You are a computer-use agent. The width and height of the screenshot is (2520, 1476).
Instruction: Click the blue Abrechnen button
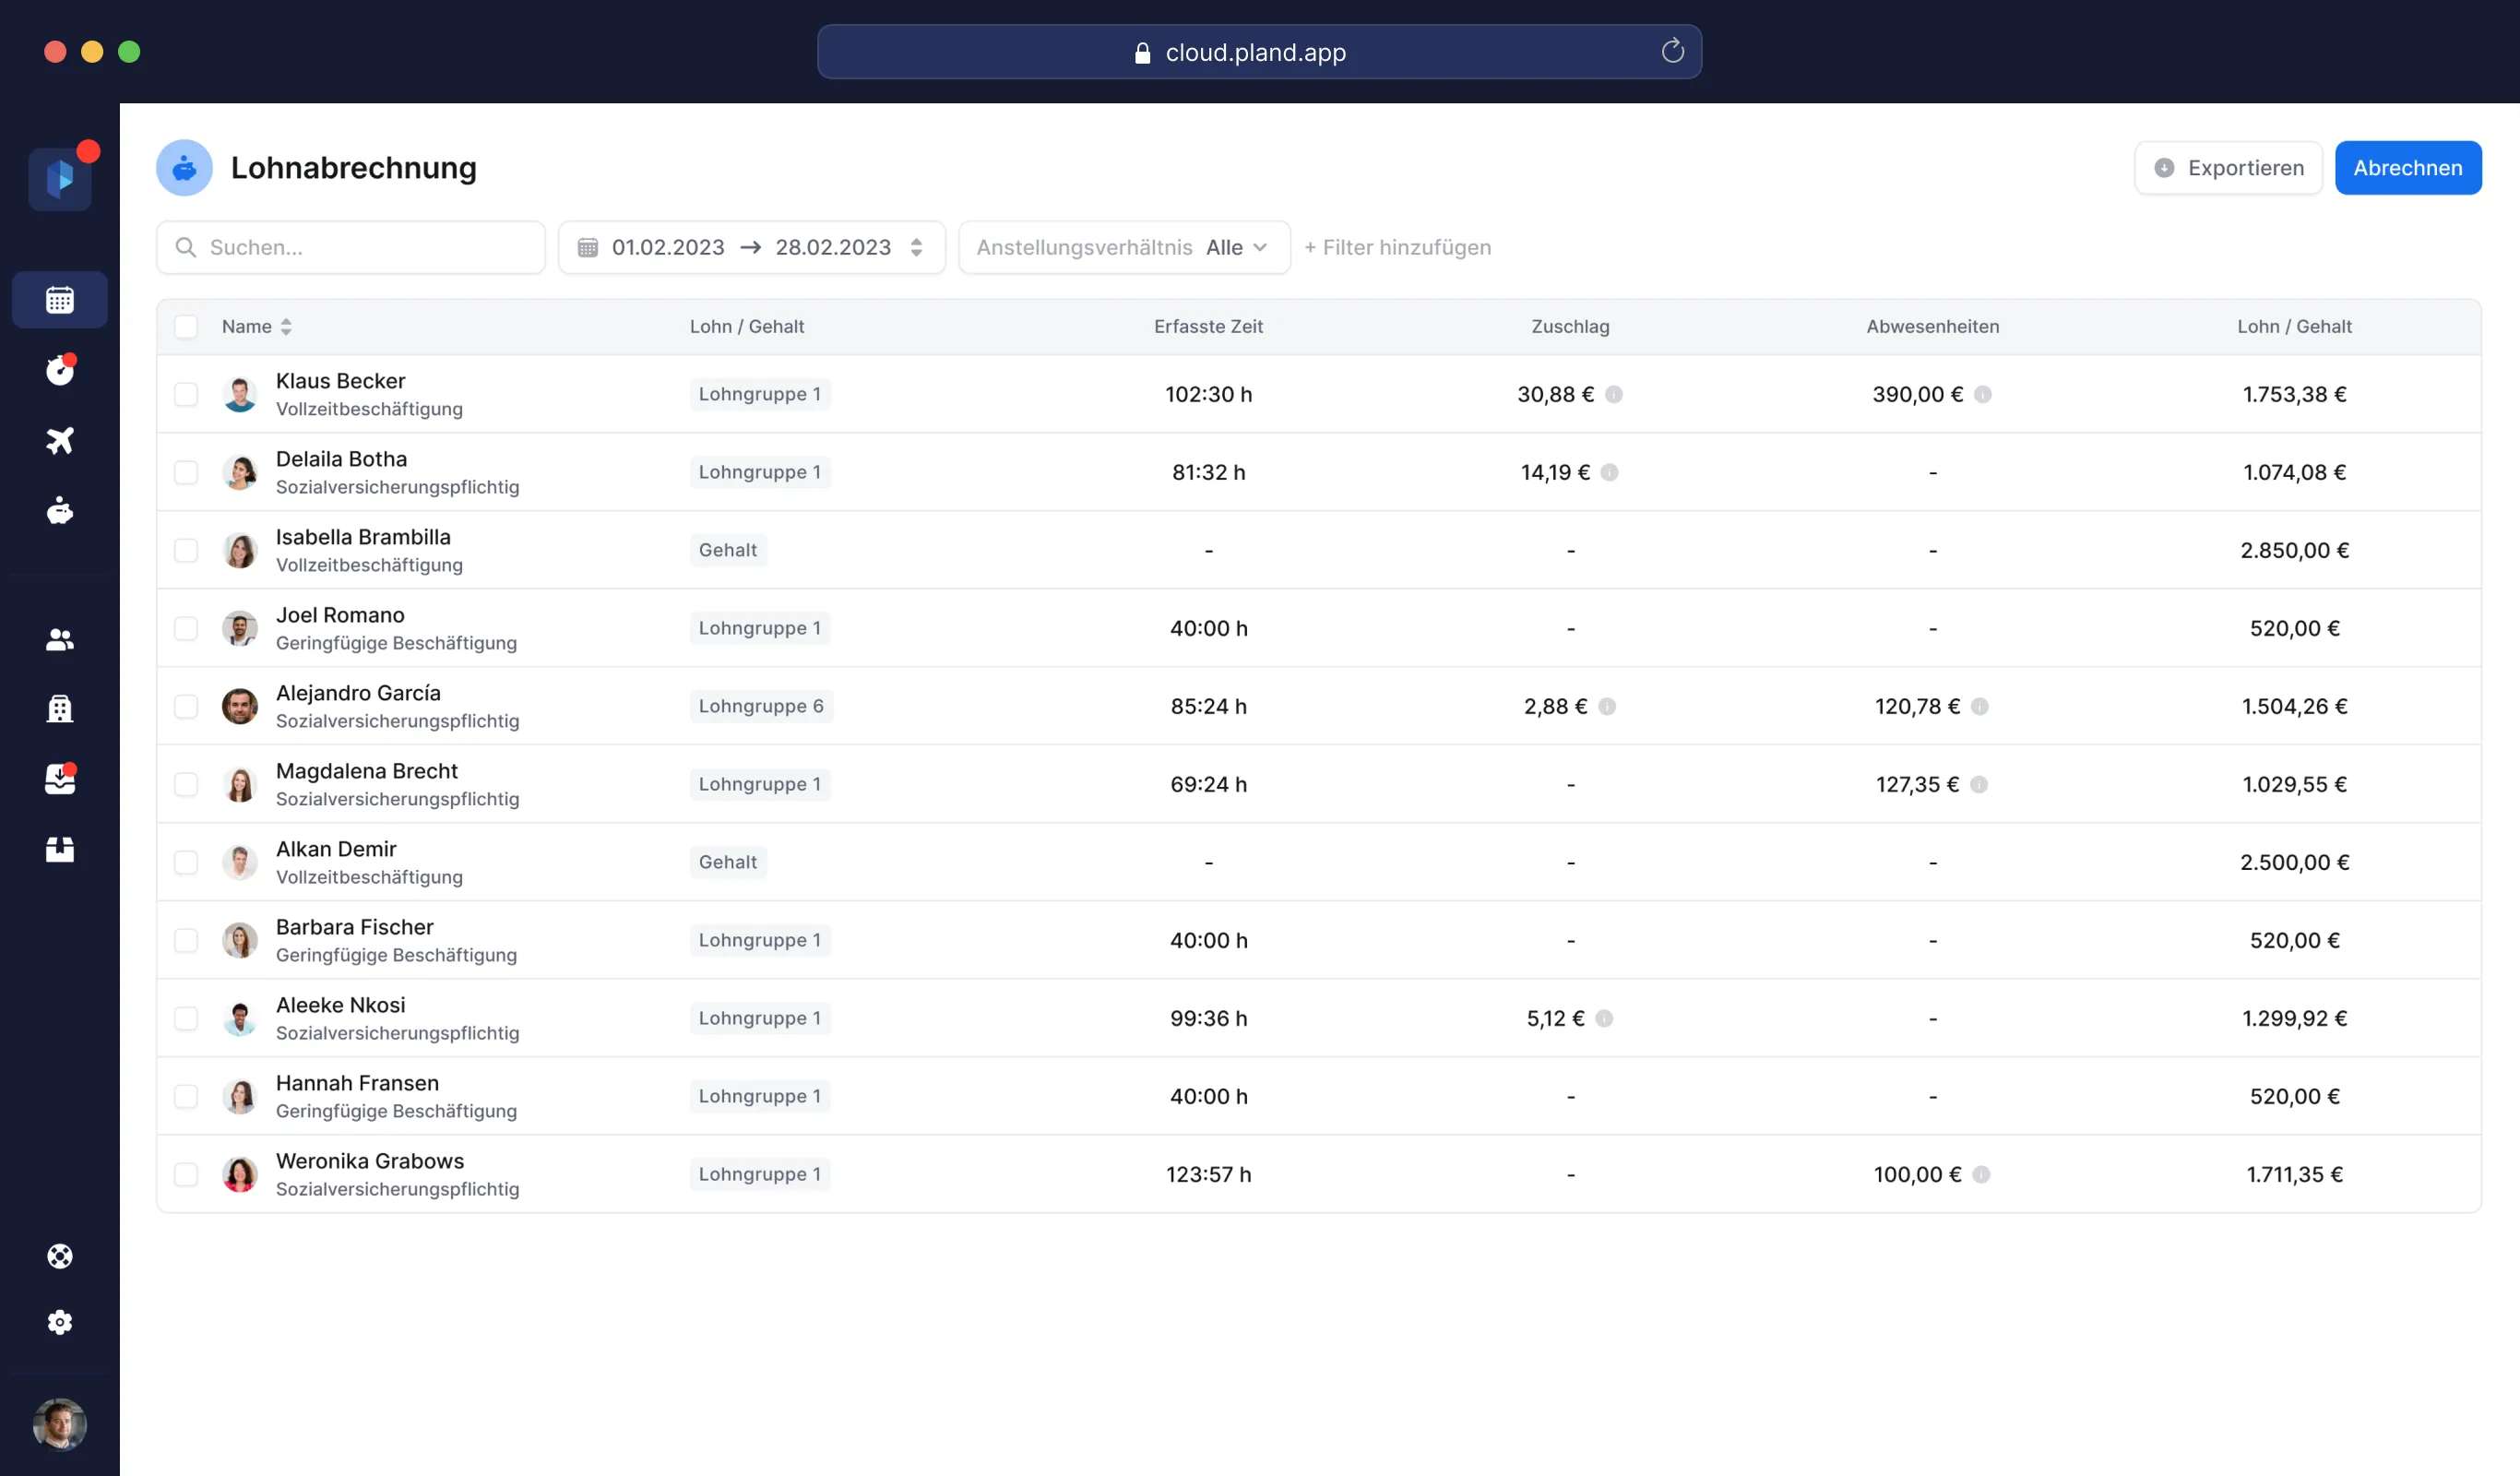coord(2408,168)
